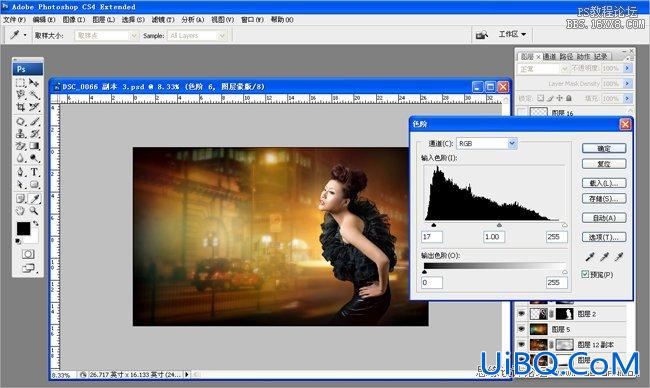Toggle lock all padlock icon
The image size is (650, 388).
(569, 98)
